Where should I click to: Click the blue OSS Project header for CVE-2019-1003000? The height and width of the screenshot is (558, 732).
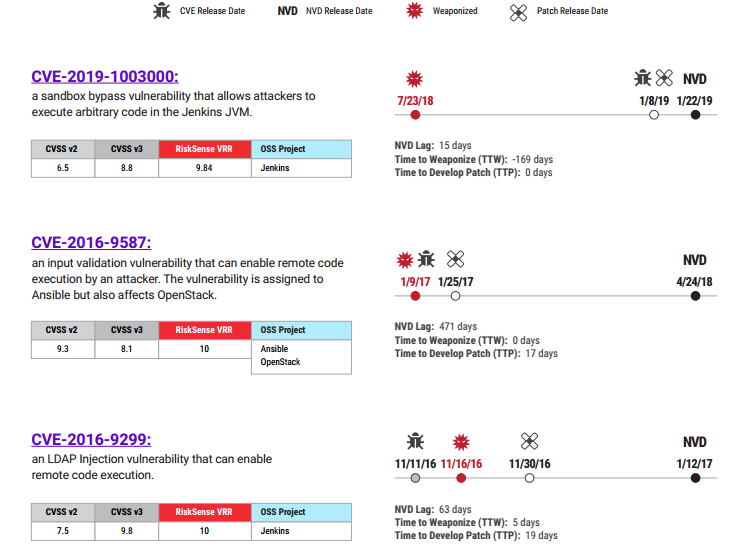pyautogui.click(x=301, y=149)
